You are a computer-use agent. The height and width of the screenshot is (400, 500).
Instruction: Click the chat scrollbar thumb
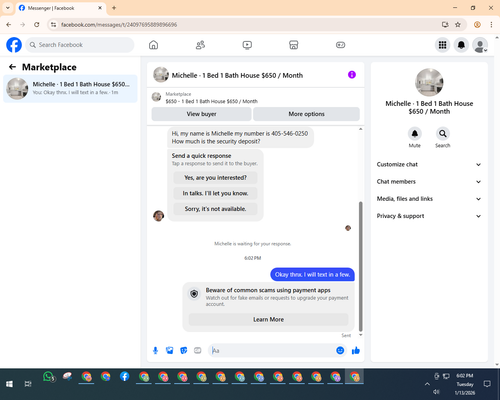coord(360,267)
